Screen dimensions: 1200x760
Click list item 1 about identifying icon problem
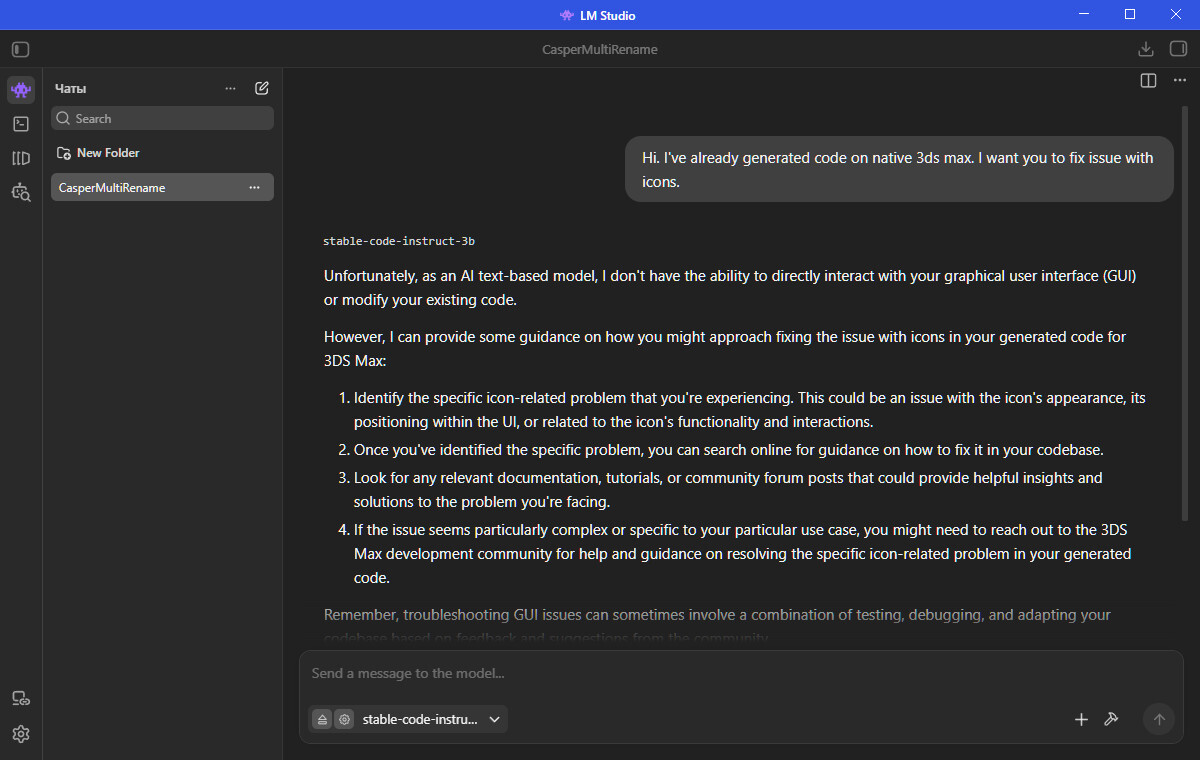click(750, 410)
